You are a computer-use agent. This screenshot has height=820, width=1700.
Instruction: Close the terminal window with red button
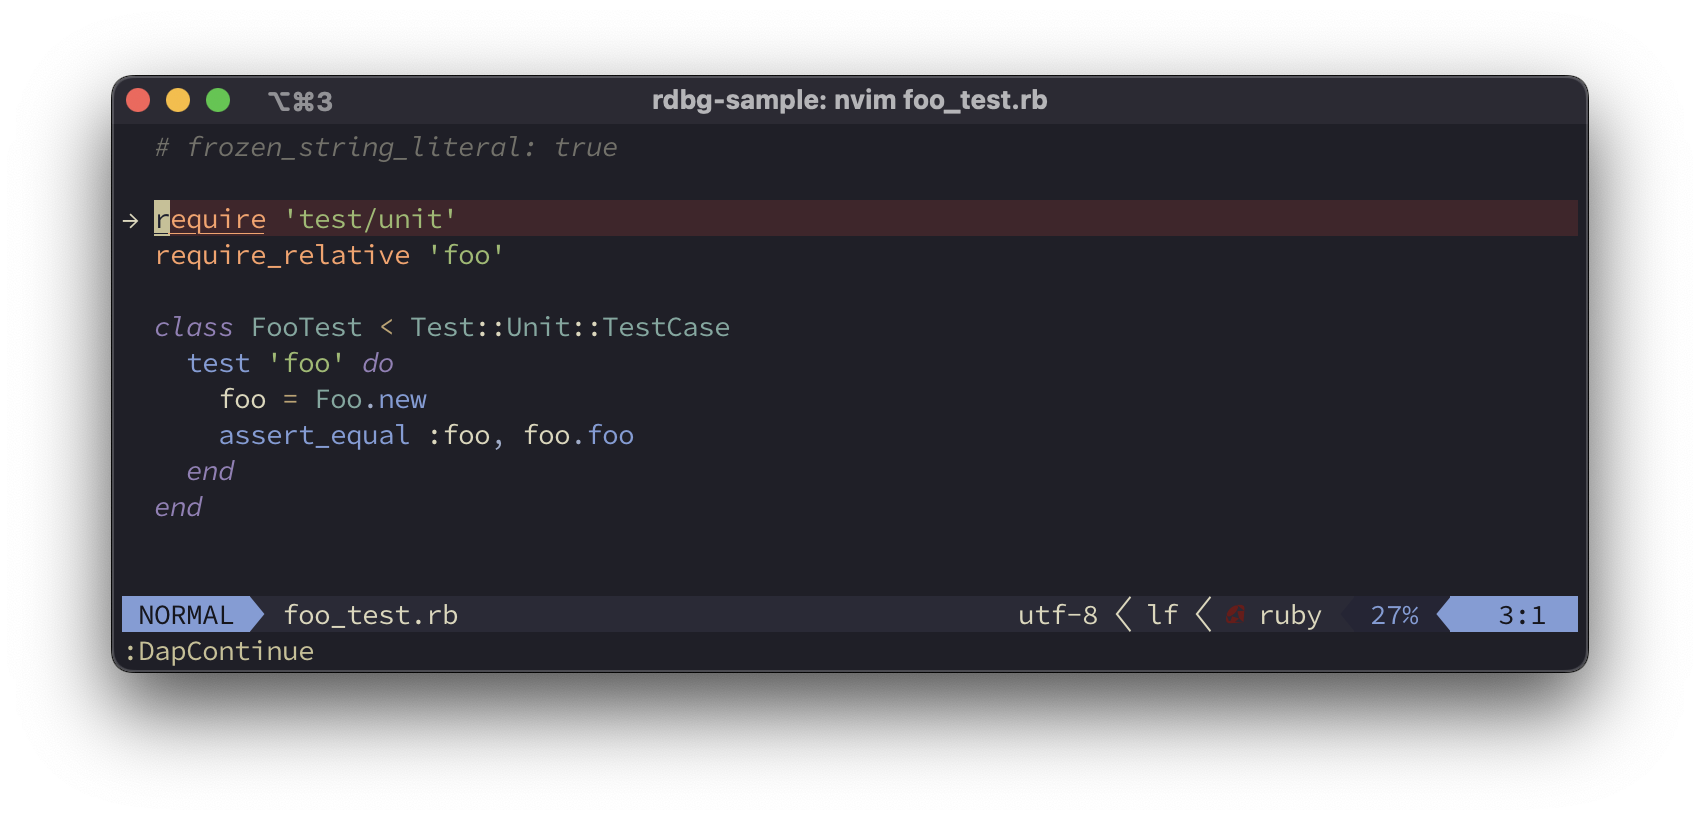pos(138,101)
